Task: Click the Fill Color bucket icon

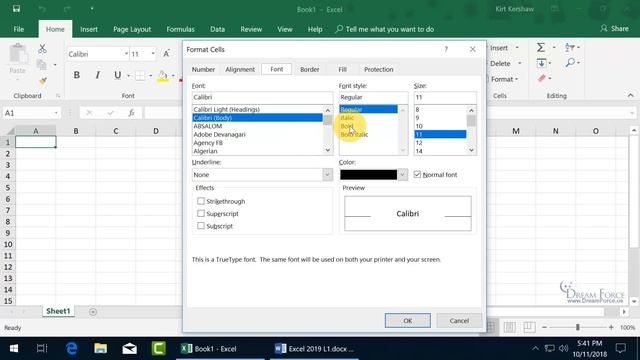Action: coord(162,76)
